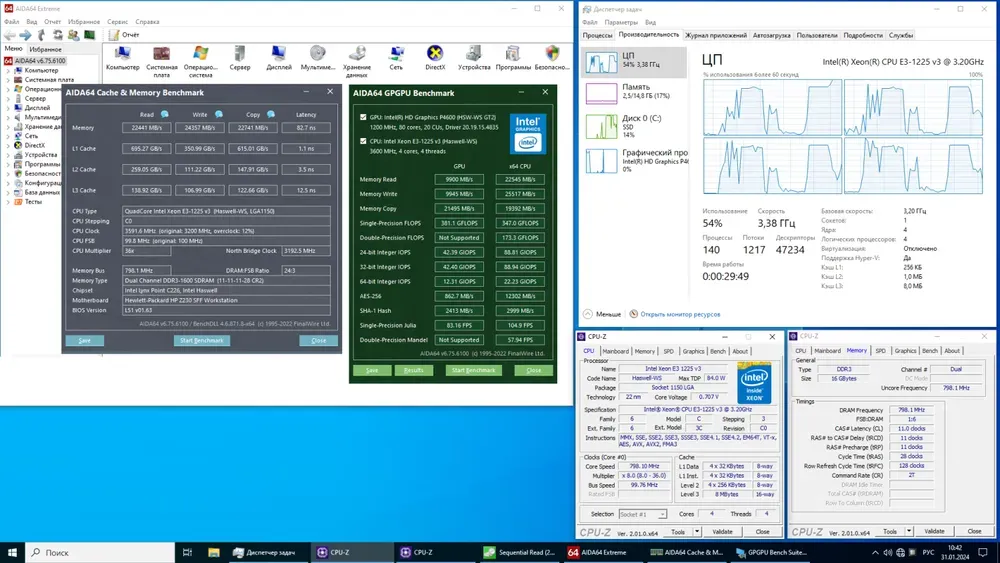Open the Socket #1 selection dropdown

(x=643, y=514)
